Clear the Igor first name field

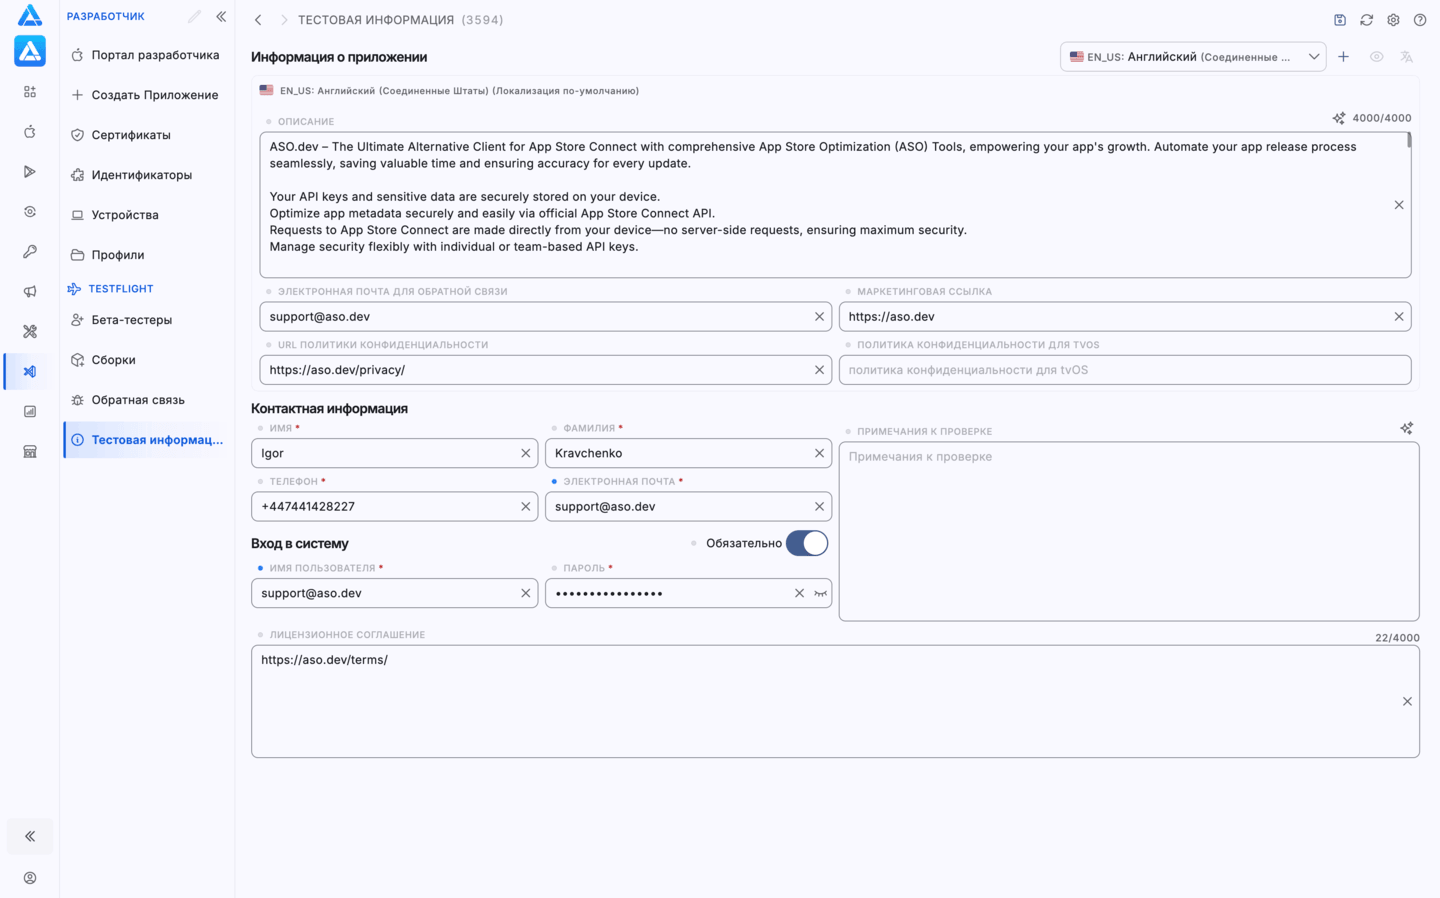click(525, 454)
